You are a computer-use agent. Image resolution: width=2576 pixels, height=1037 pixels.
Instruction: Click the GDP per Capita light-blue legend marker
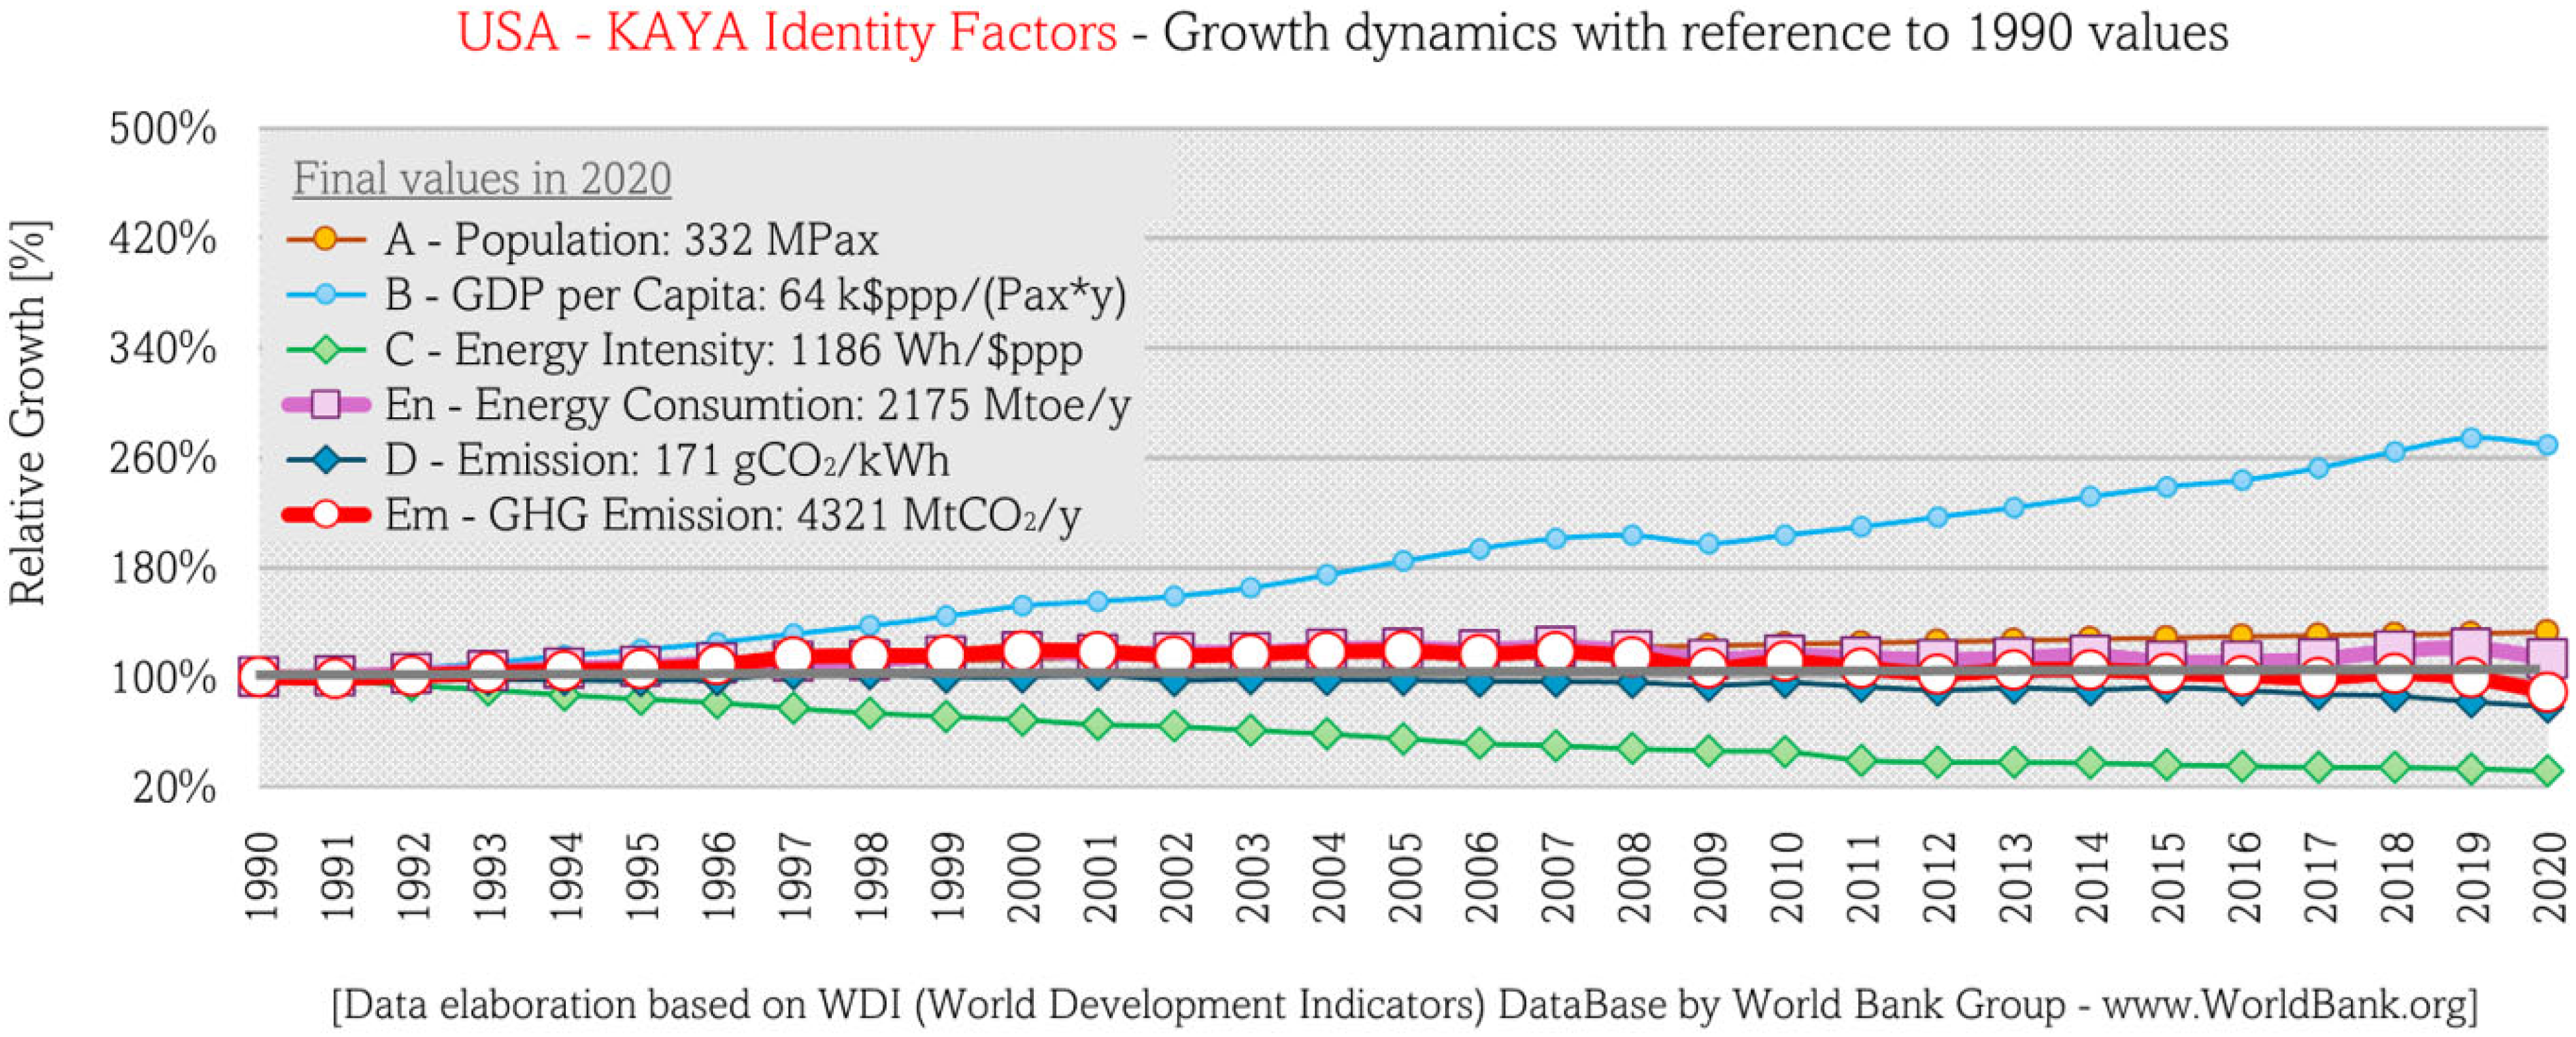coord(325,295)
